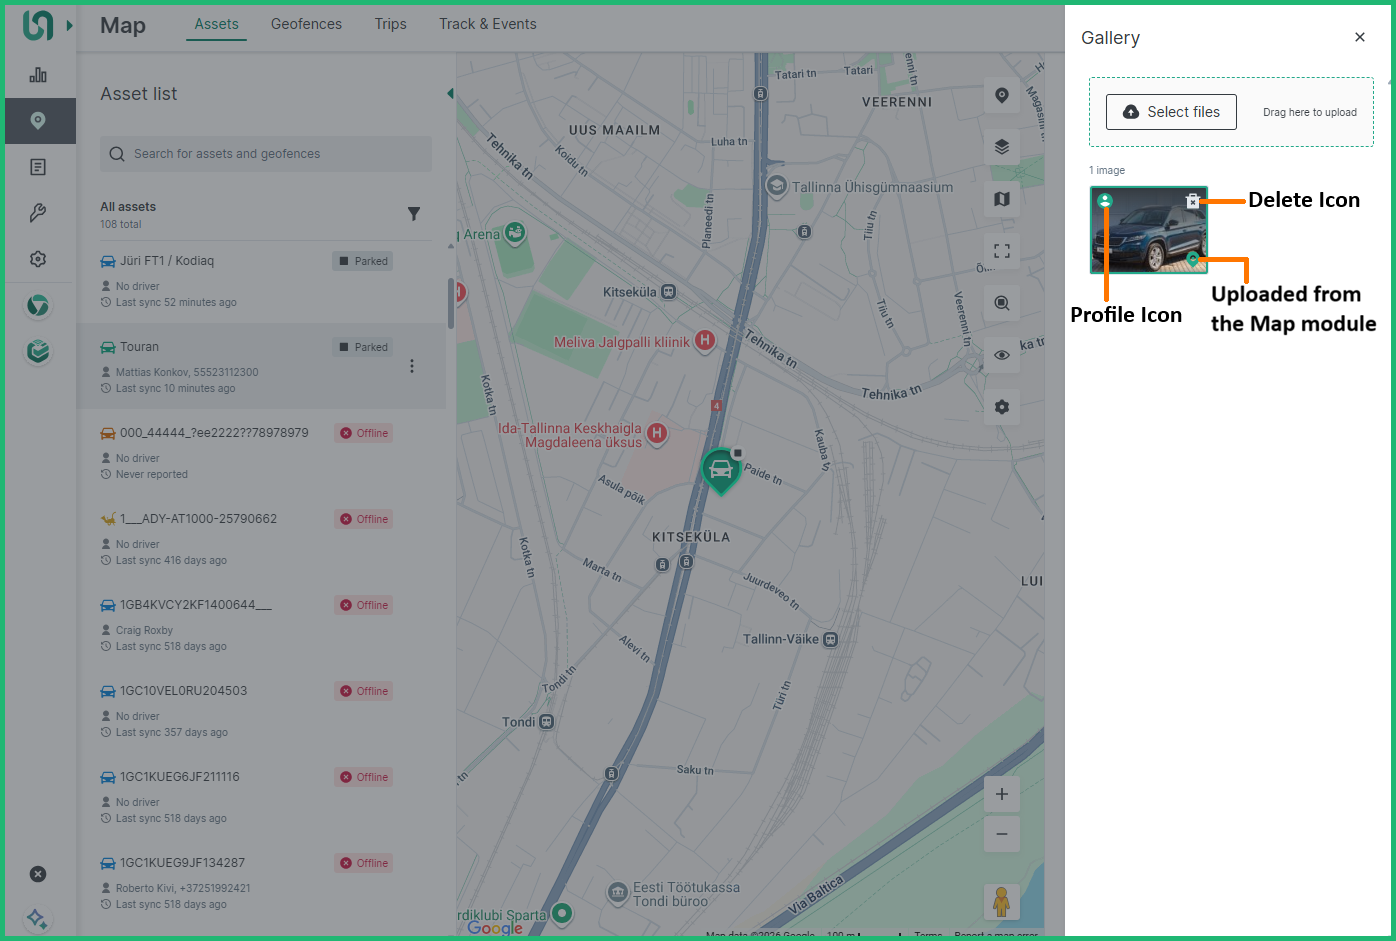Zoom in the map with plus button
1396x941 pixels.
(x=1001, y=795)
